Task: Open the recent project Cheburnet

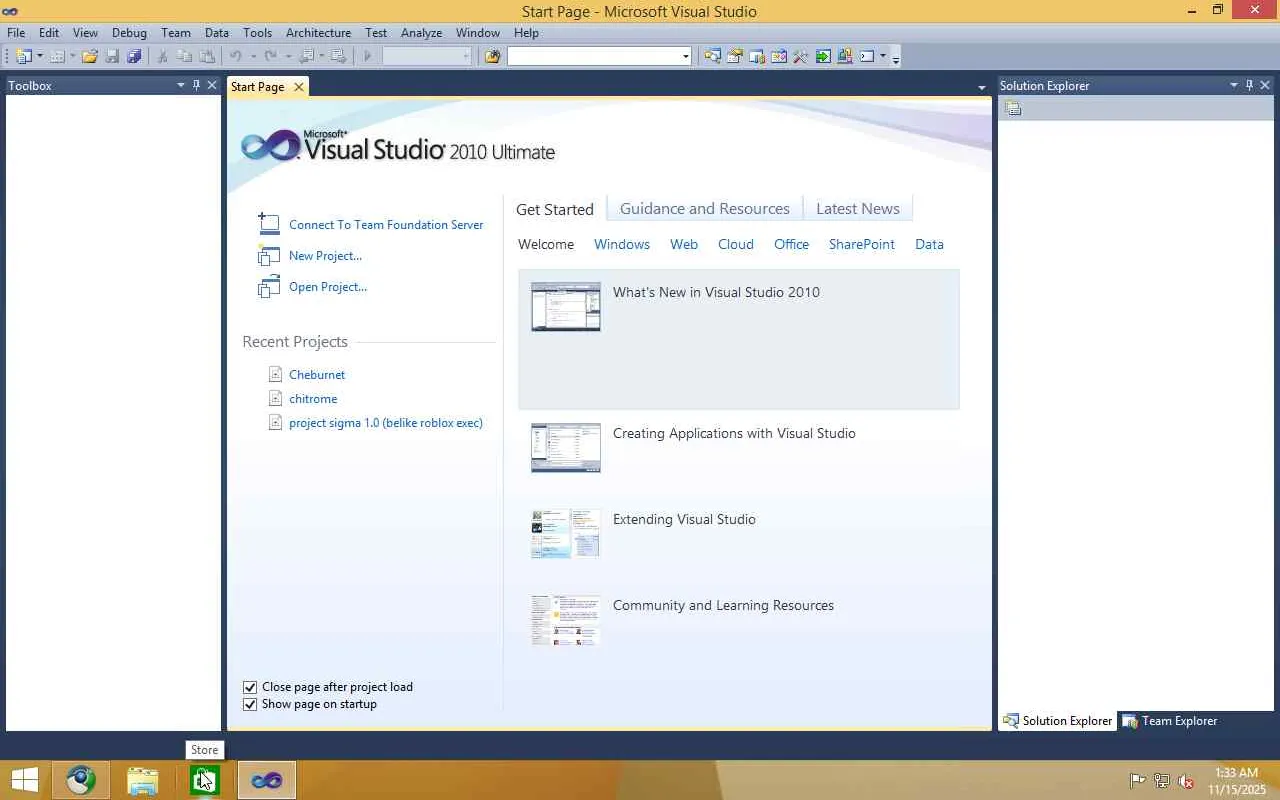Action: [317, 374]
